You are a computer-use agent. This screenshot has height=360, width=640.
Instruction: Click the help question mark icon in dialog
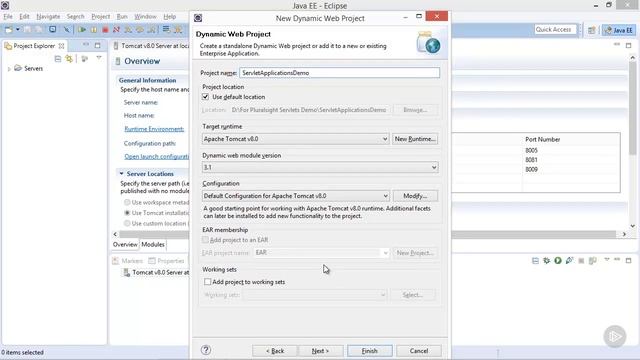(x=206, y=350)
